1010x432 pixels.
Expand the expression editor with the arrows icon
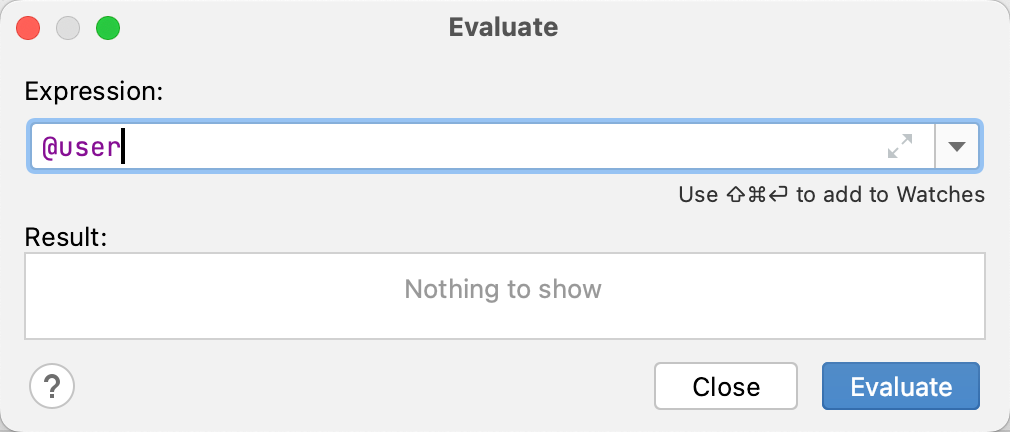(900, 147)
